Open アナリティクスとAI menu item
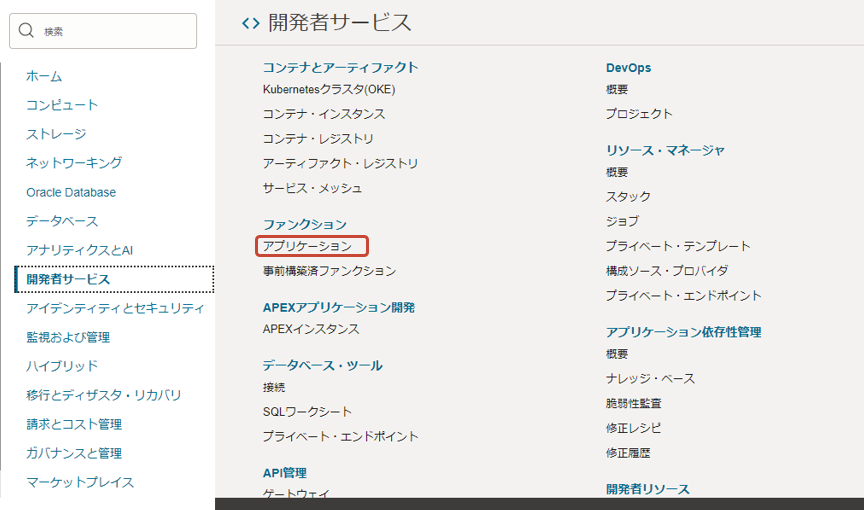Screen dimensions: 864x510 [79, 250]
